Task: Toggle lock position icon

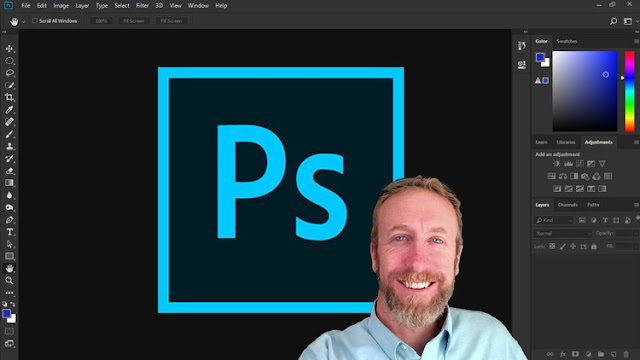Action: coord(573,246)
